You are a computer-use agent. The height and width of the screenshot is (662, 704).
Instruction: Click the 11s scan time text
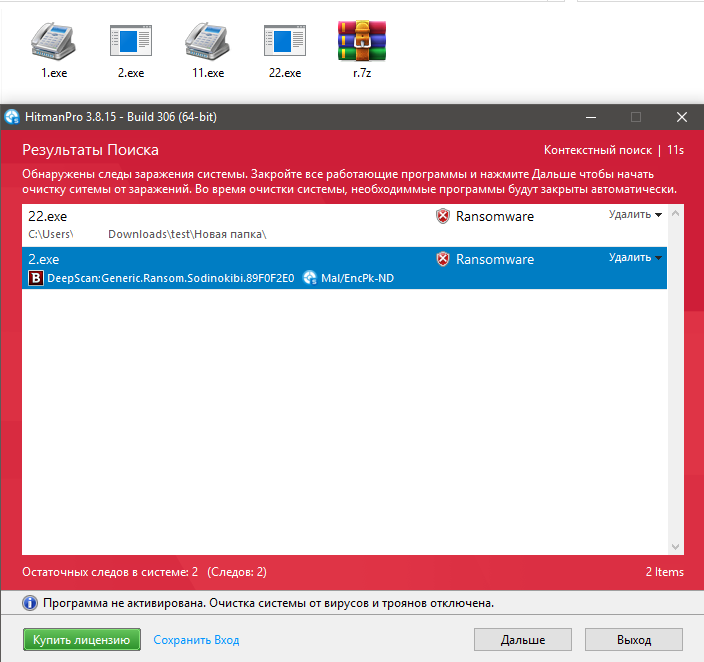pyautogui.click(x=675, y=150)
